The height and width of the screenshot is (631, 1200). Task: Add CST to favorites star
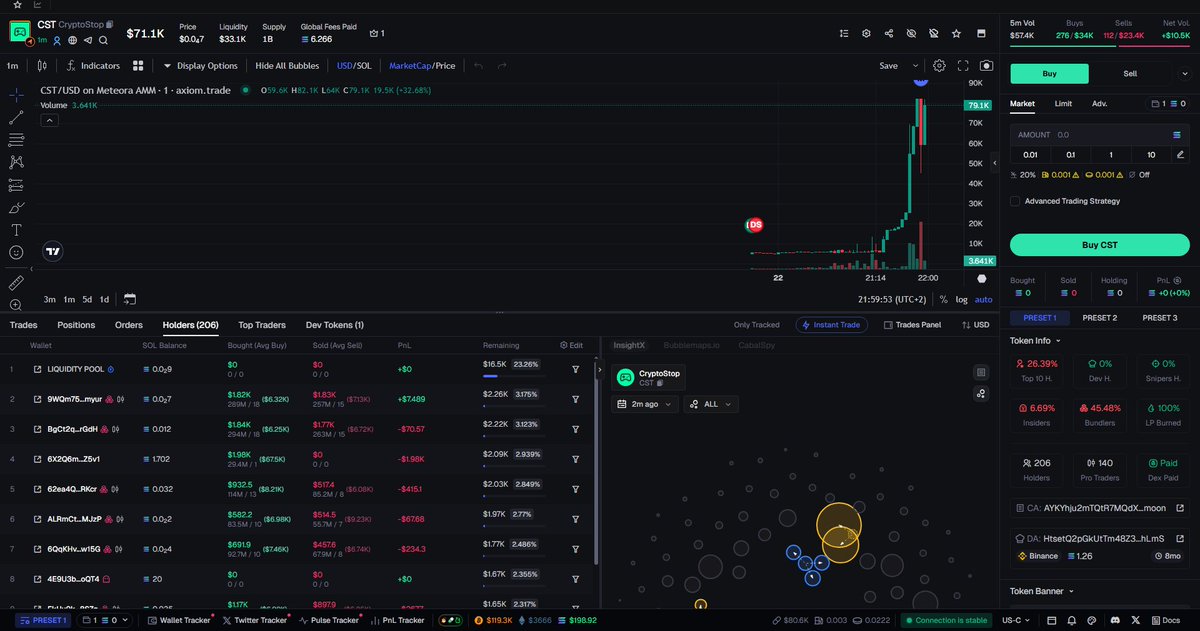coord(957,33)
